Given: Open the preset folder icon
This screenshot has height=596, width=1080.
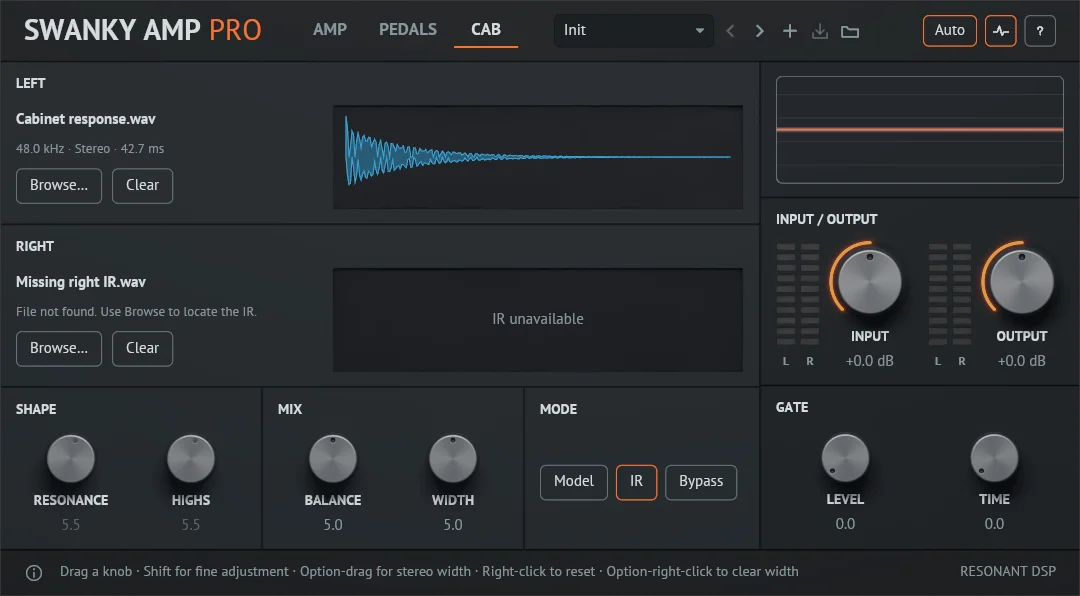Looking at the screenshot, I should pos(850,31).
